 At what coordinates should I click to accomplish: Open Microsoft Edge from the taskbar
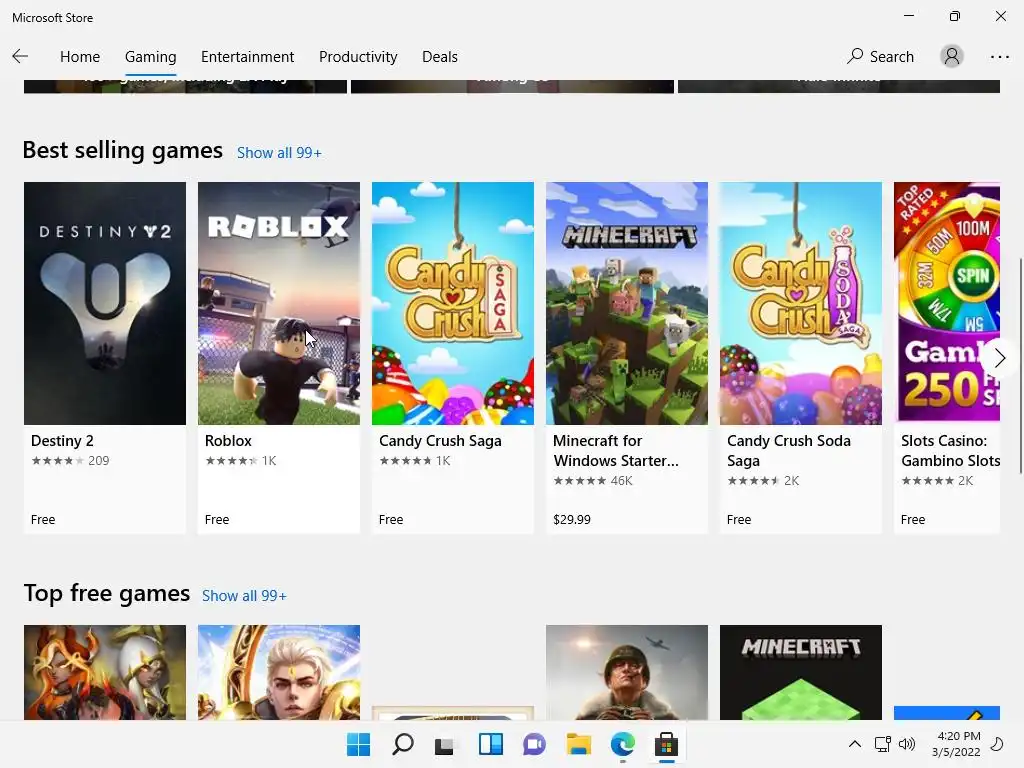pyautogui.click(x=622, y=744)
